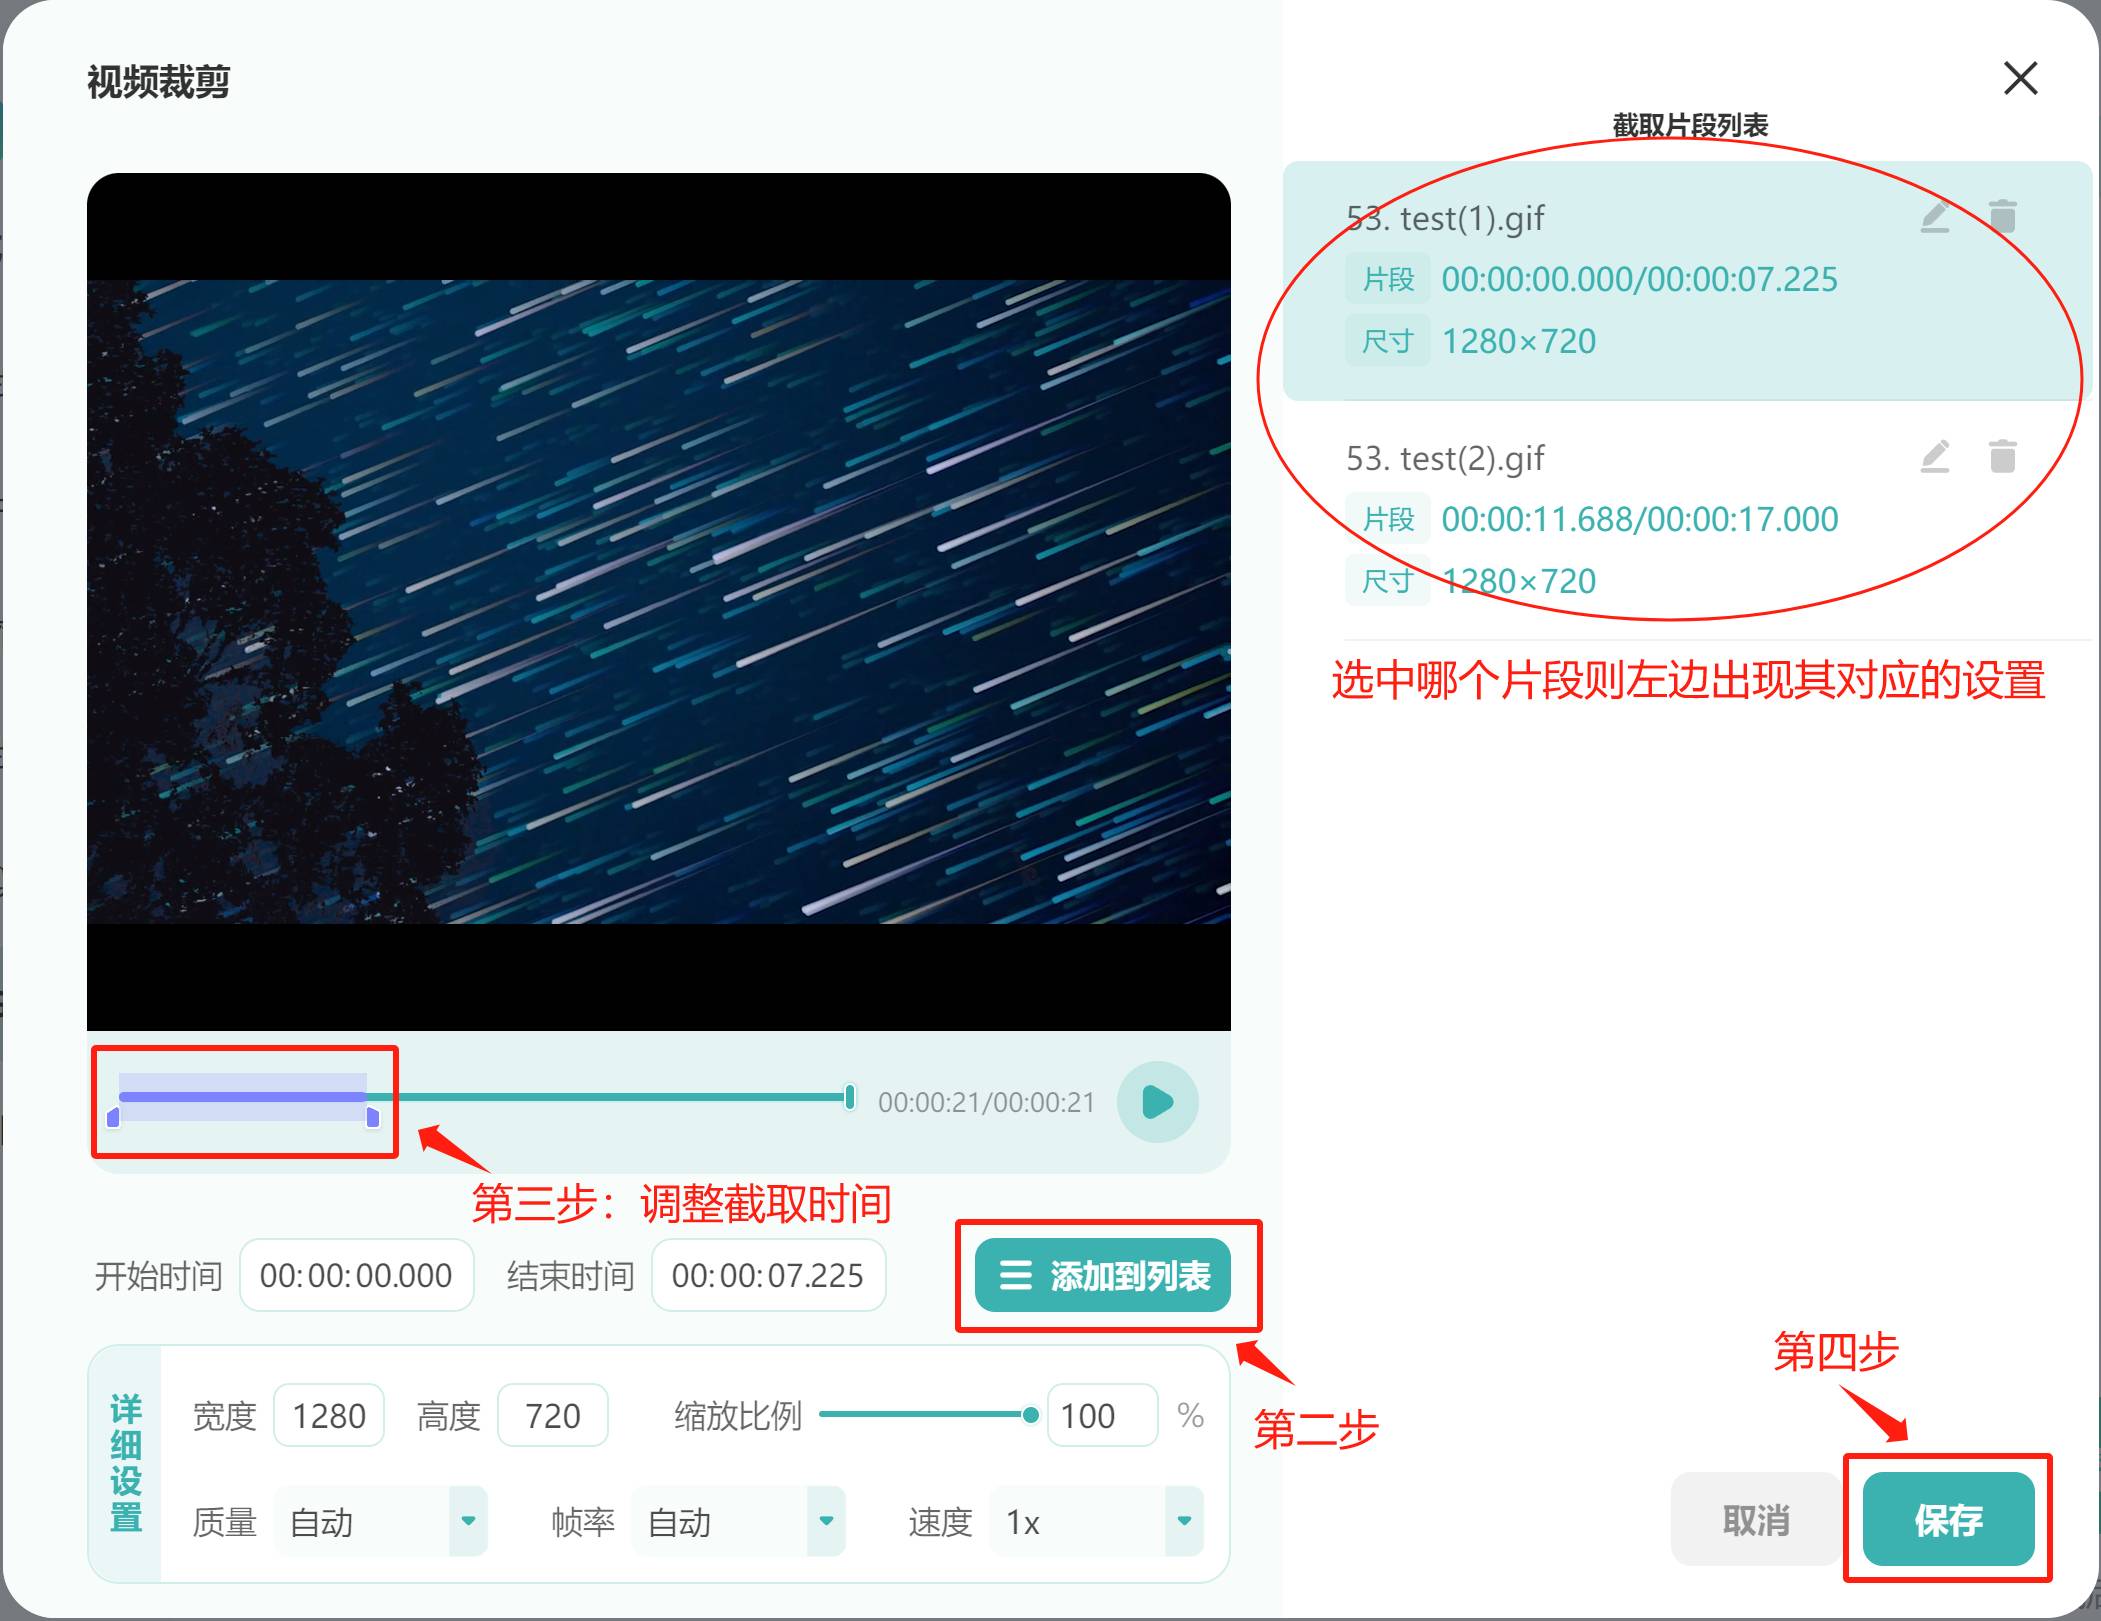Click the green playhead marker on the timeline
Image resolution: width=2101 pixels, height=1621 pixels.
(849, 1097)
